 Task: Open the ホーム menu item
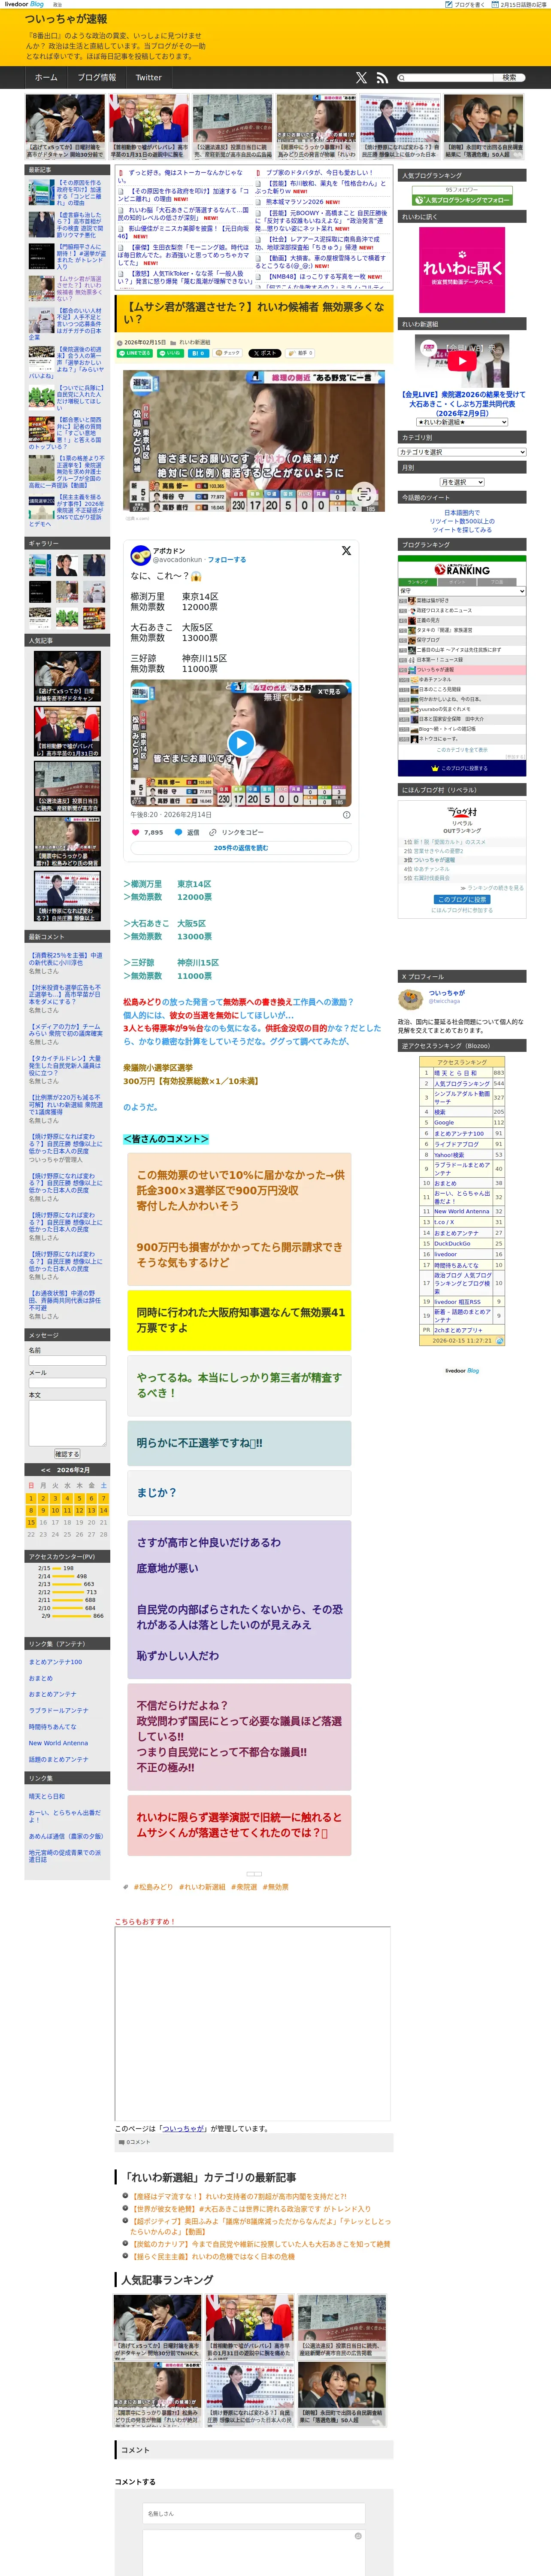coord(46,77)
